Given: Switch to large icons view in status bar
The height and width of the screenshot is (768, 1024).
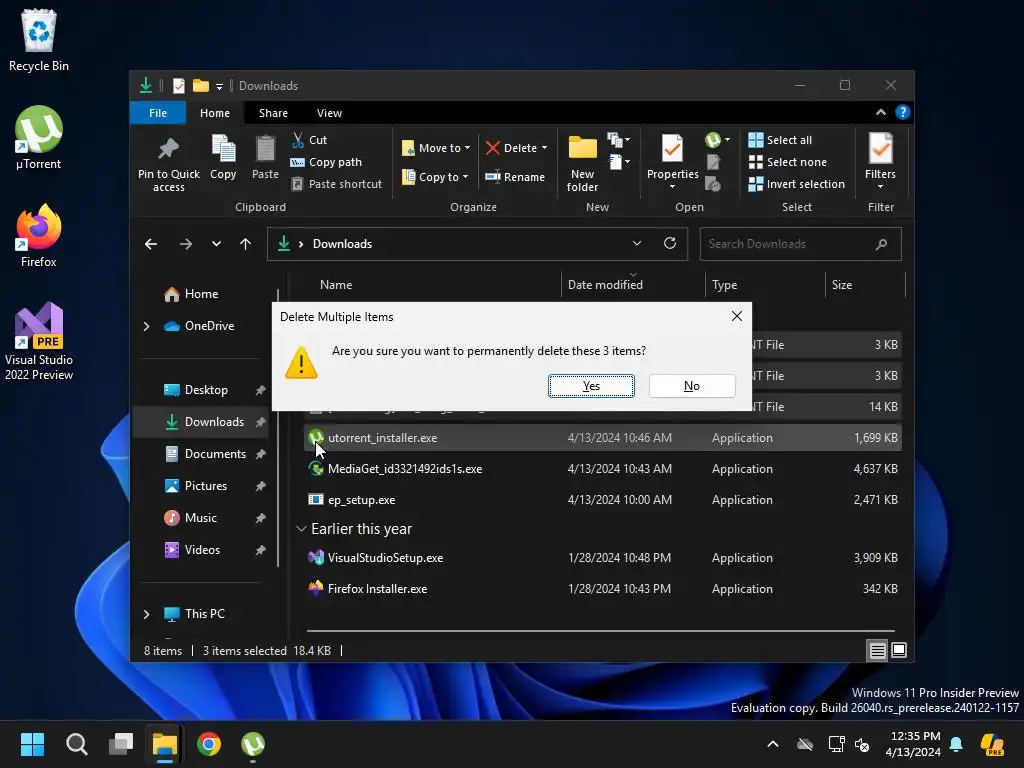Looking at the screenshot, I should [x=899, y=650].
